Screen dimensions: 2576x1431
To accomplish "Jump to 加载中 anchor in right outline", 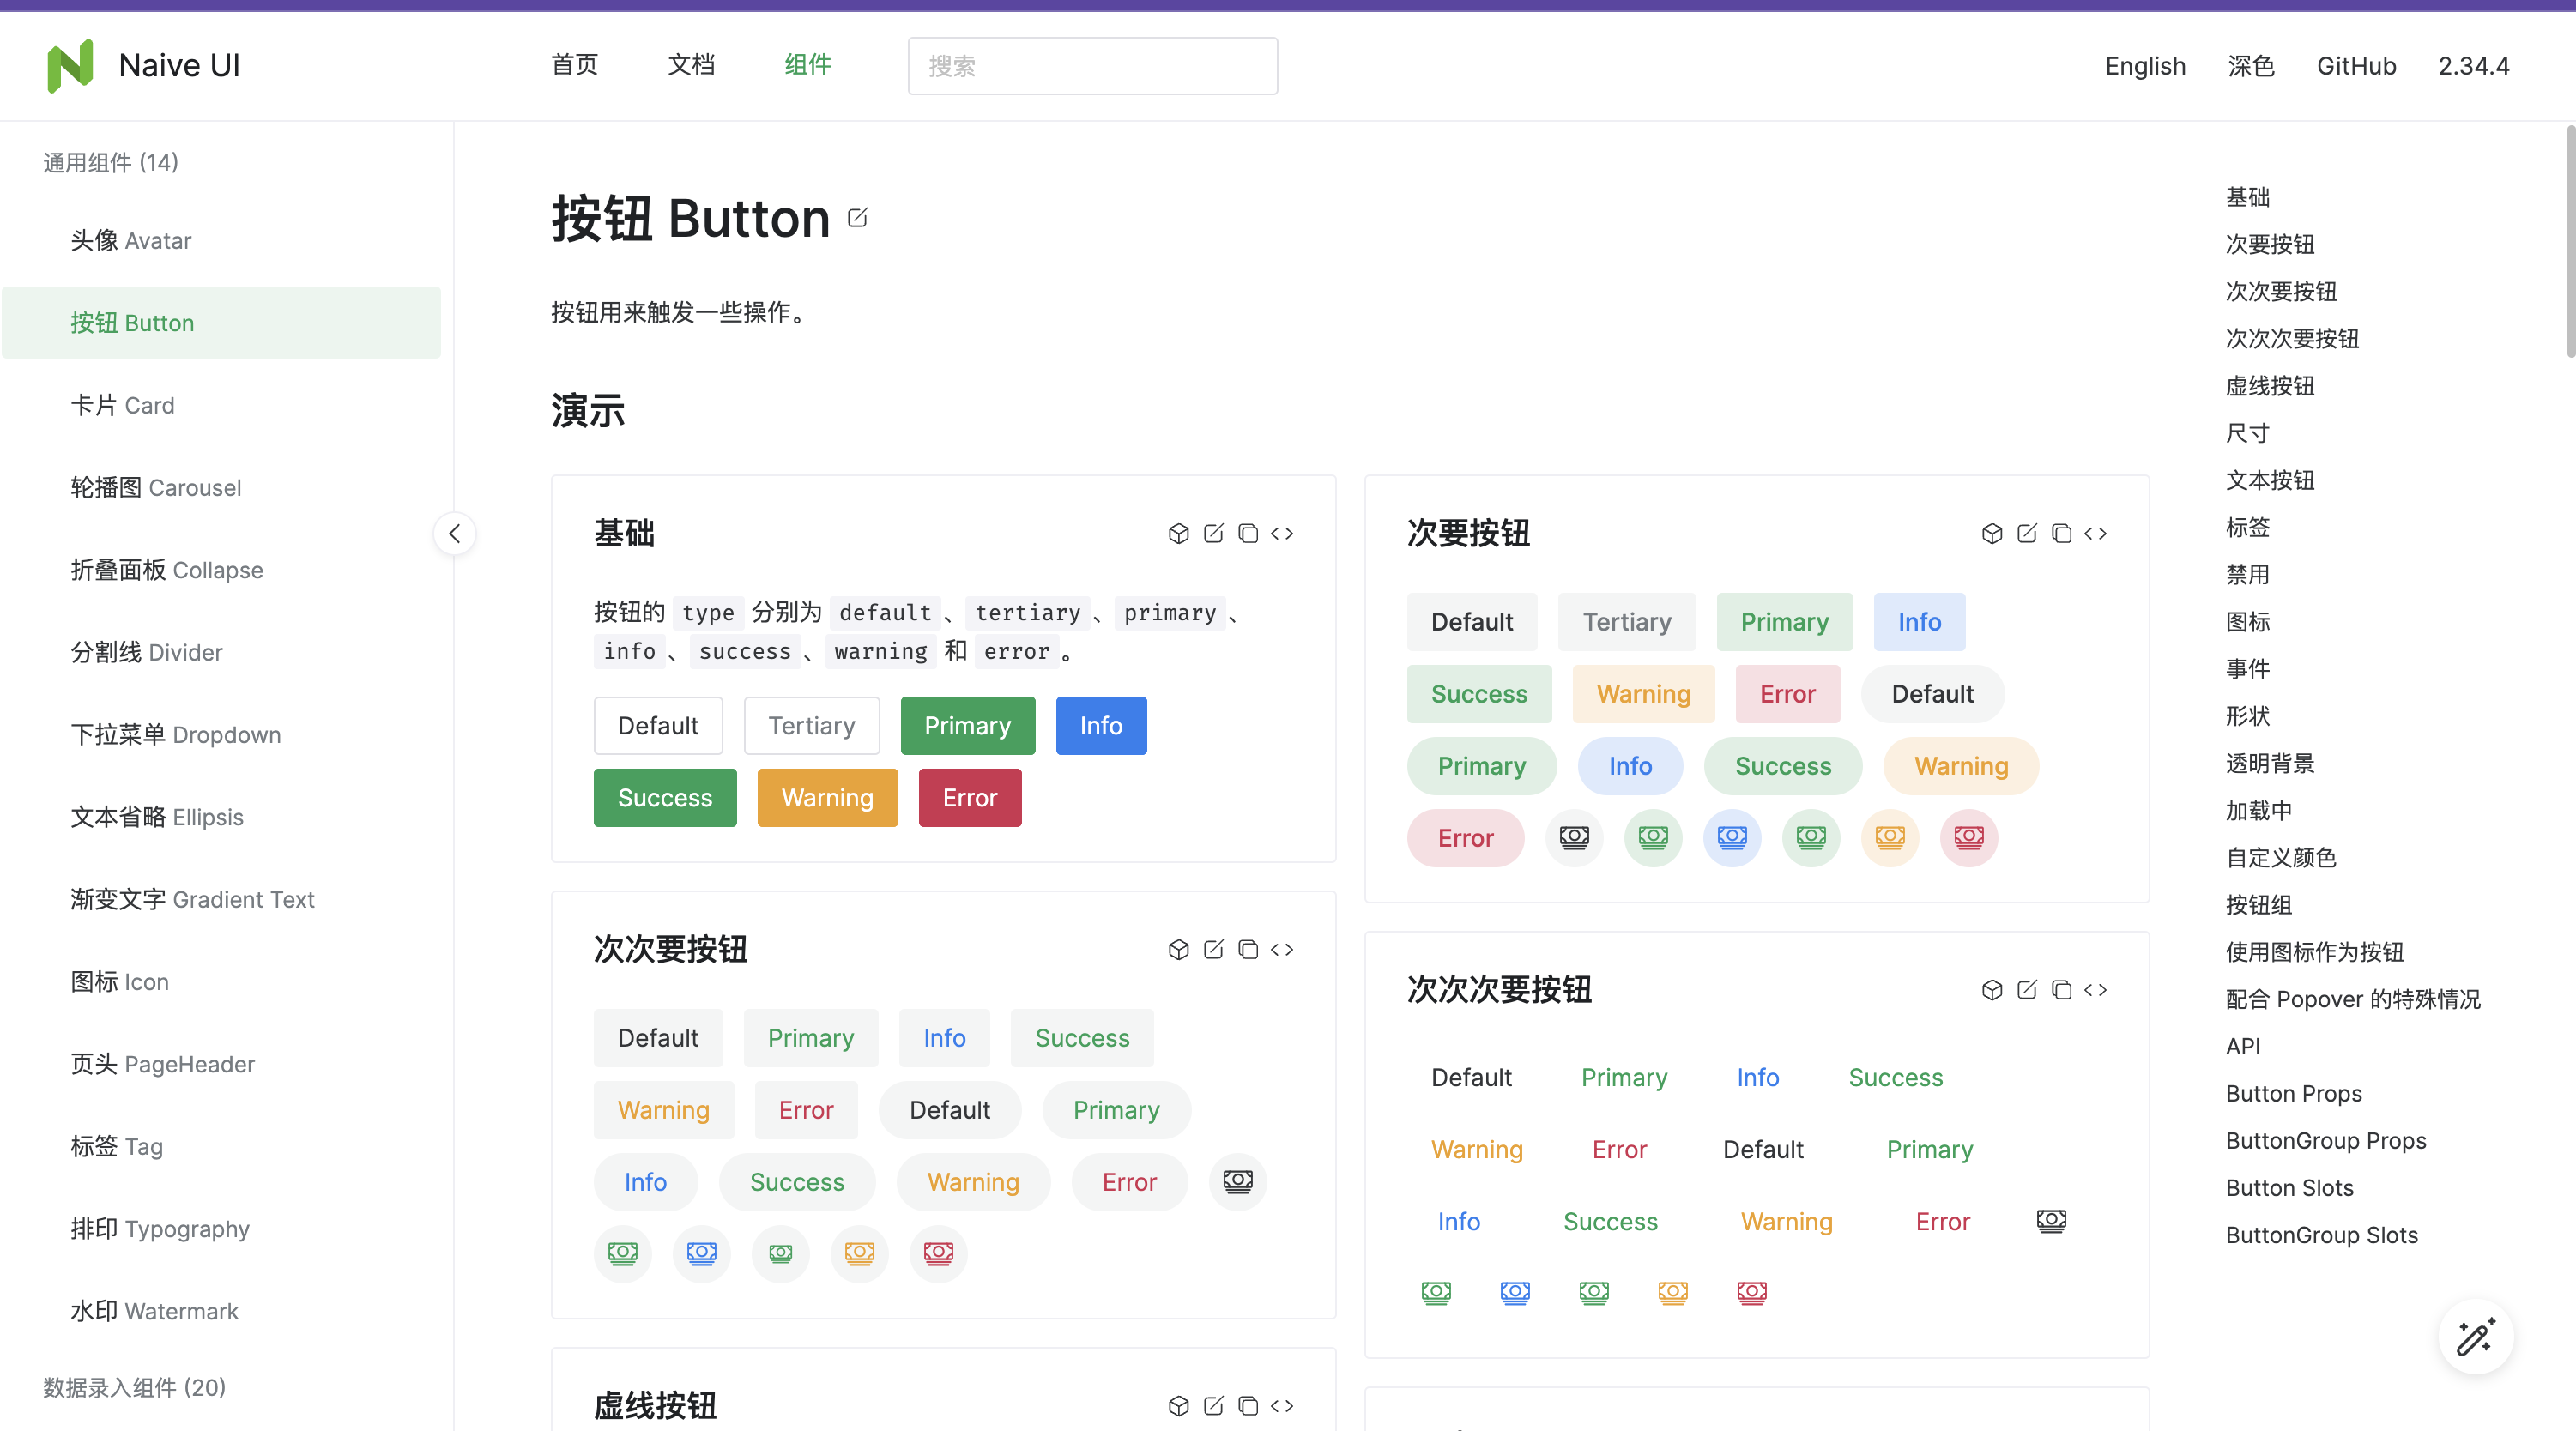I will tap(2258, 811).
